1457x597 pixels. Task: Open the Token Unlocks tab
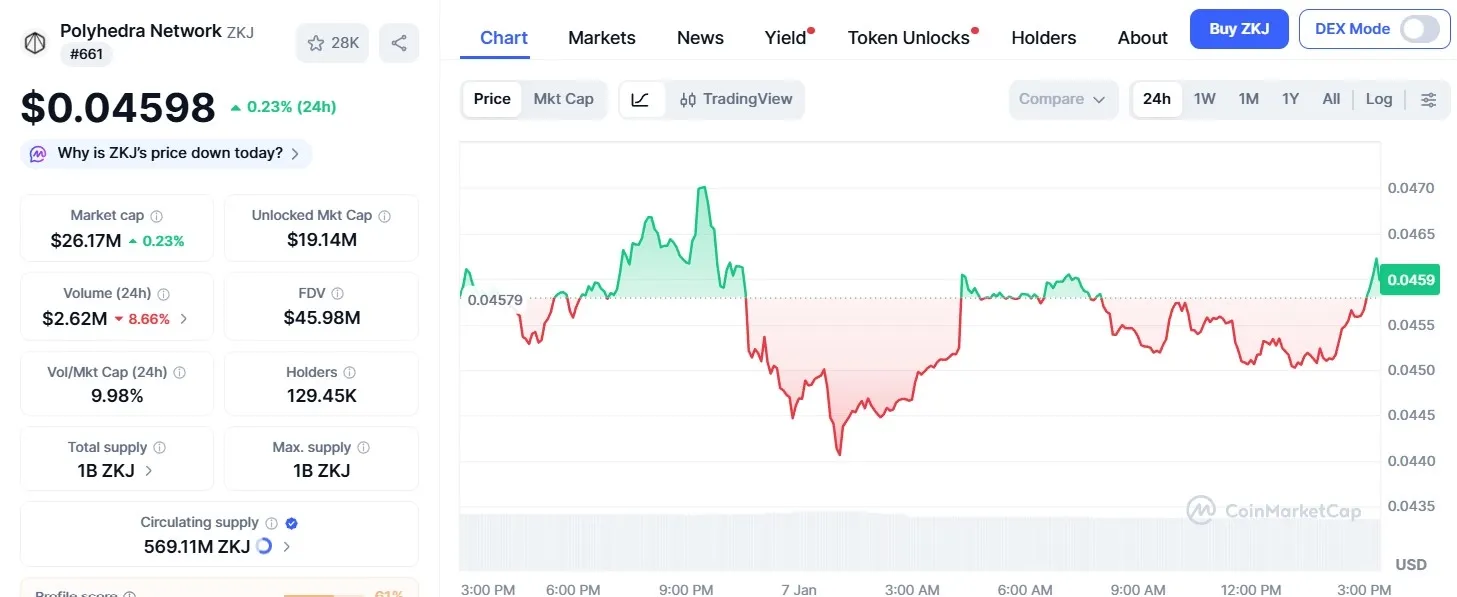tap(910, 37)
